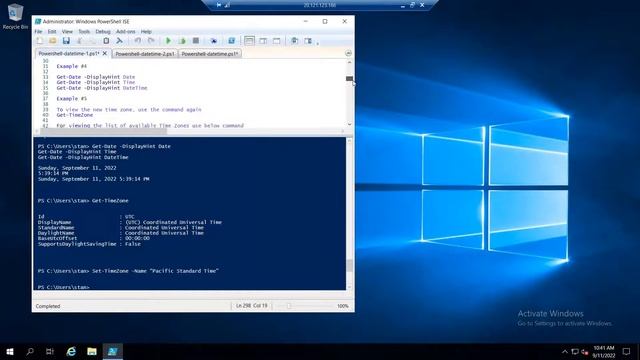Open the notification center icon
The height and width of the screenshot is (360, 640).
(627, 351)
